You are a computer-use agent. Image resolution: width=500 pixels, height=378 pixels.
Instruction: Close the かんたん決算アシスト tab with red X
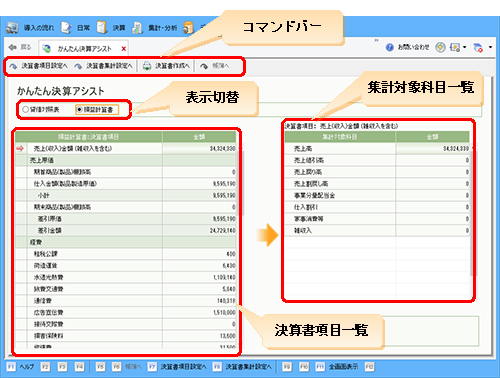tap(124, 49)
